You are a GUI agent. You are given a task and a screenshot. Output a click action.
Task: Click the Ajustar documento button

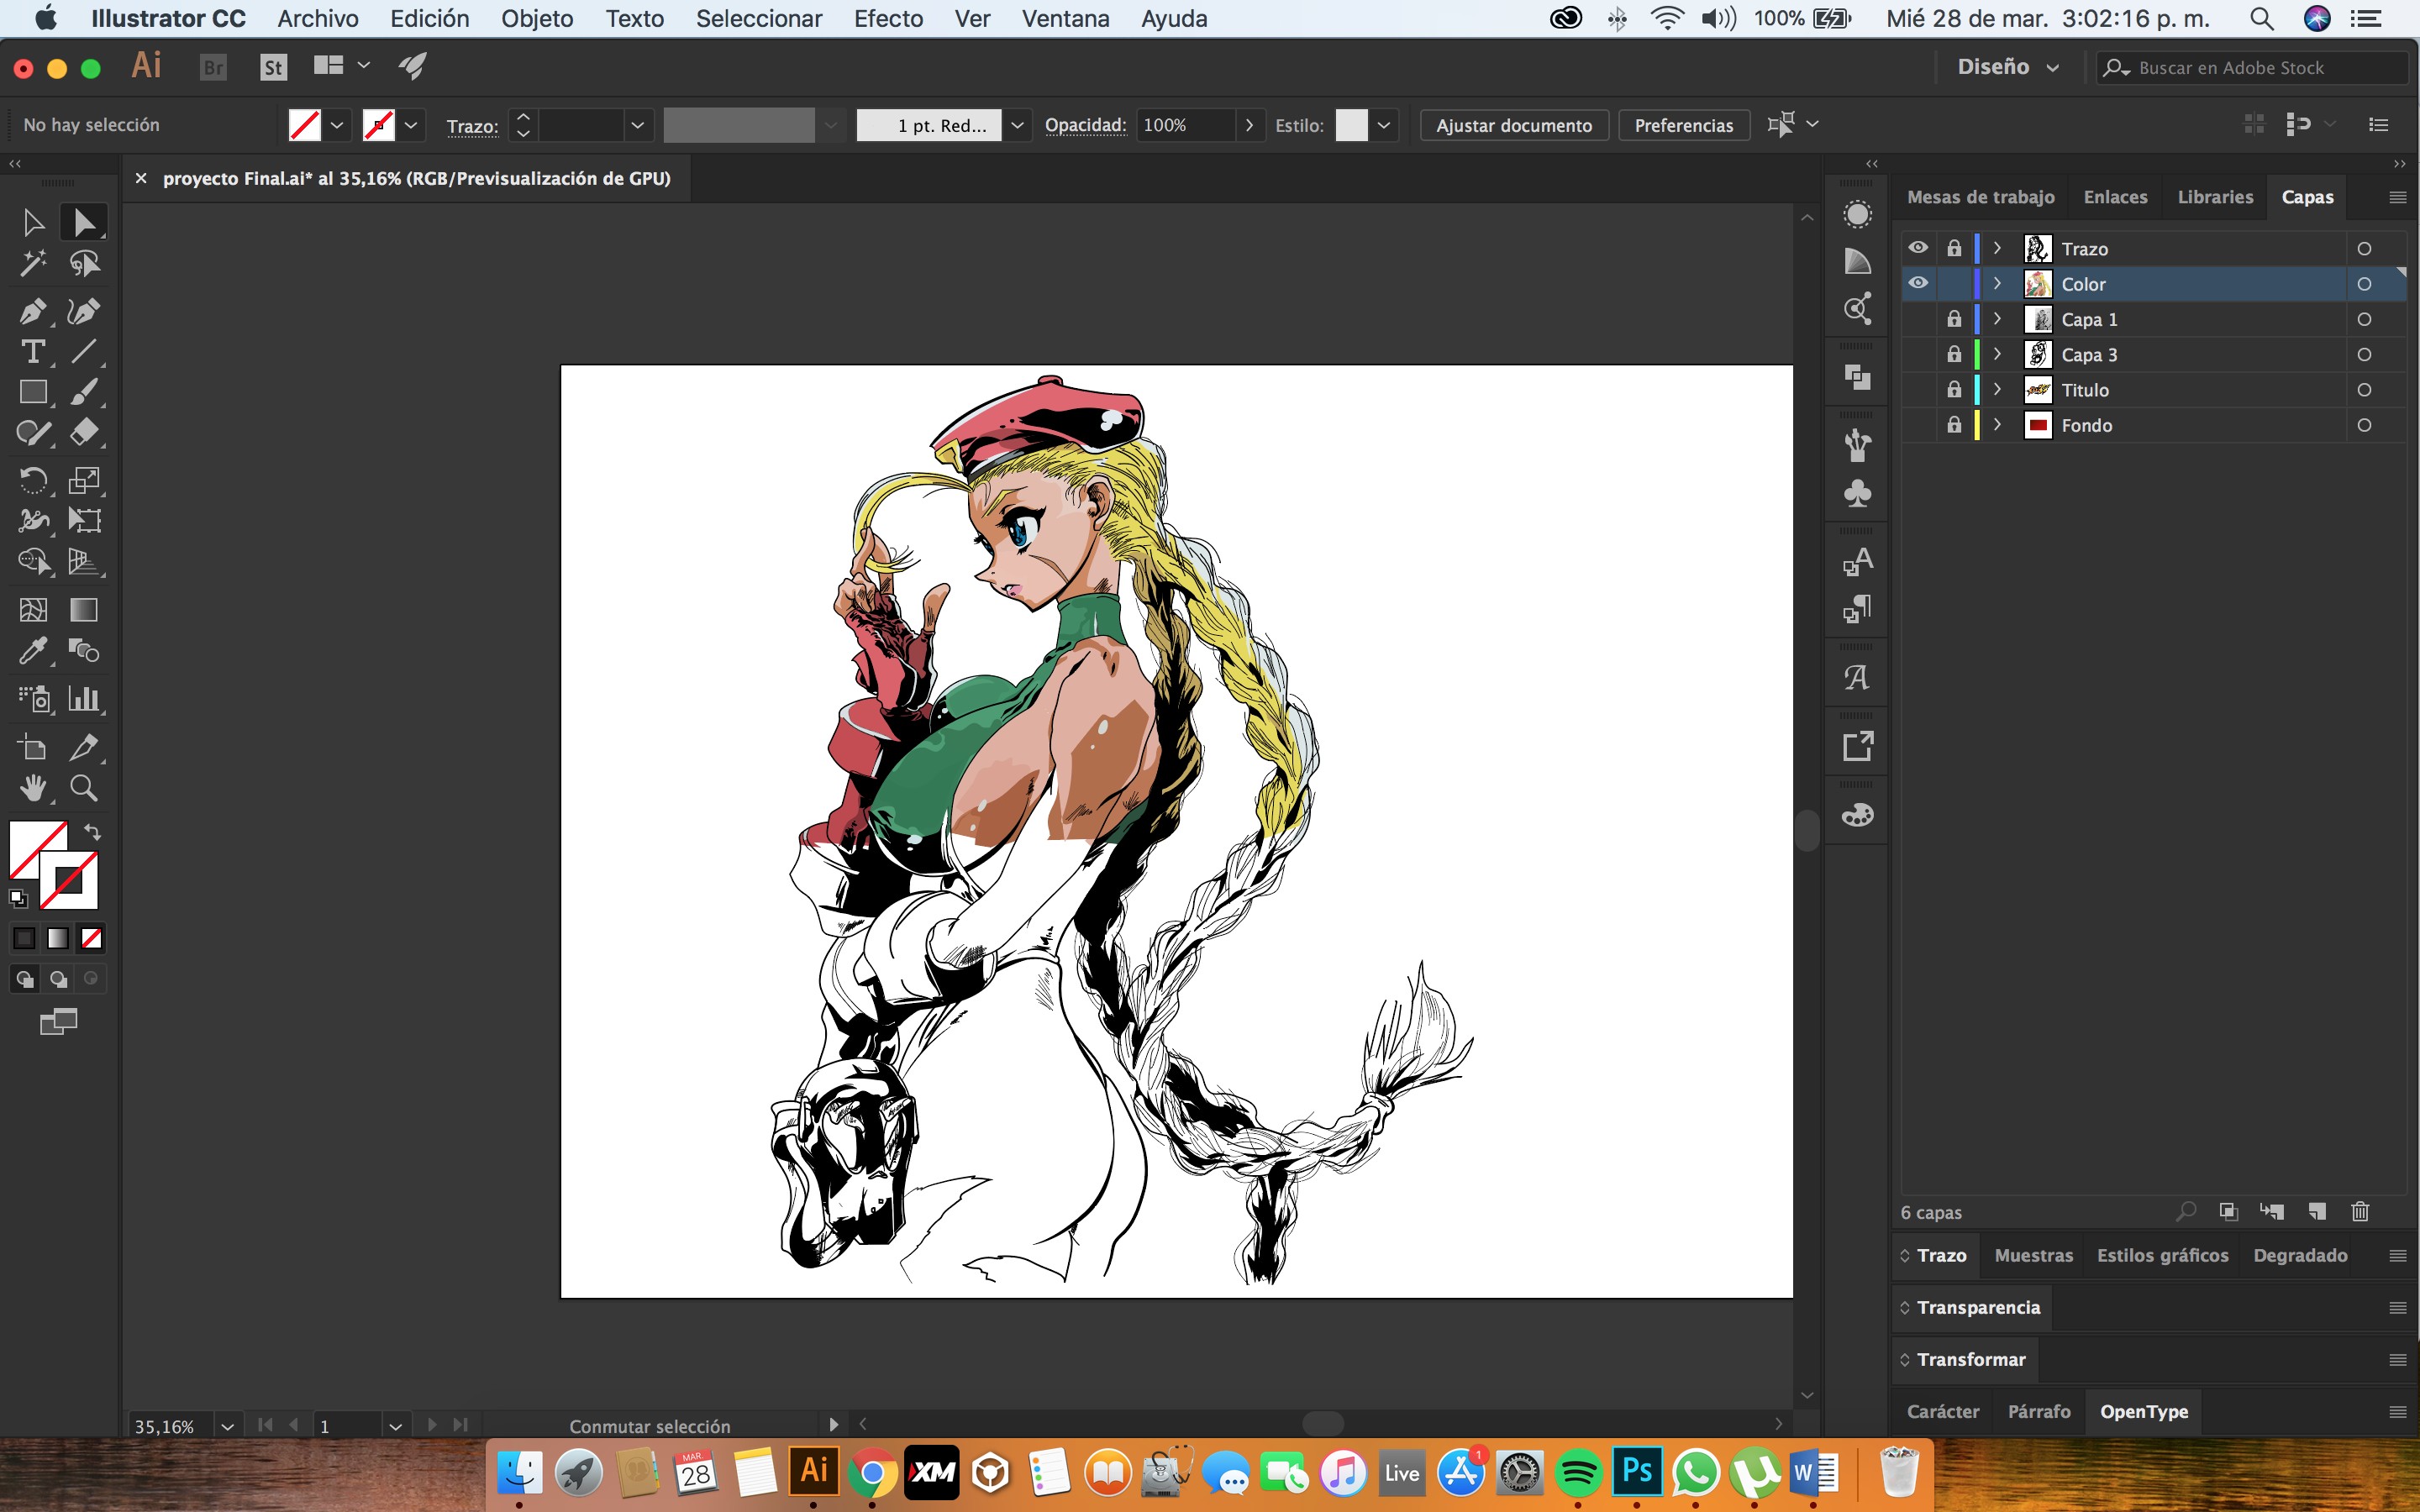1514,125
